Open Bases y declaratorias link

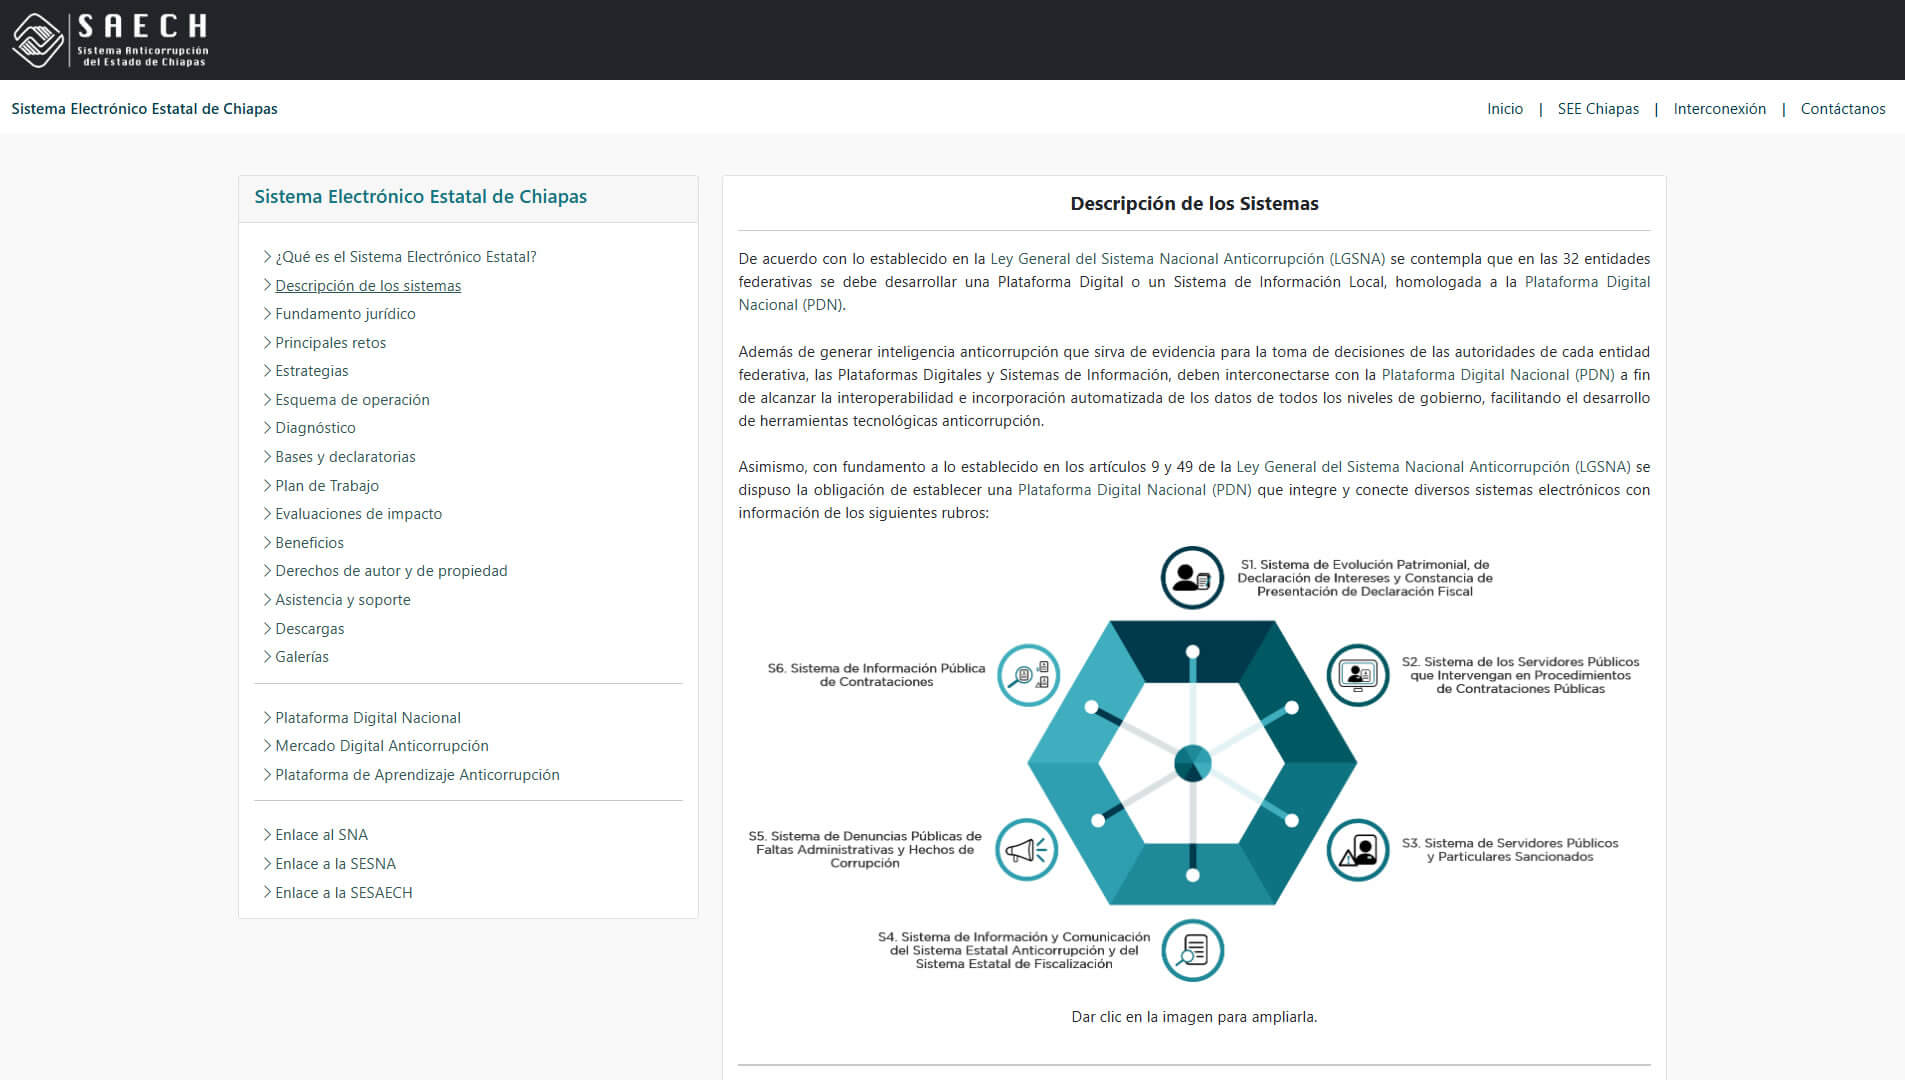(x=345, y=457)
